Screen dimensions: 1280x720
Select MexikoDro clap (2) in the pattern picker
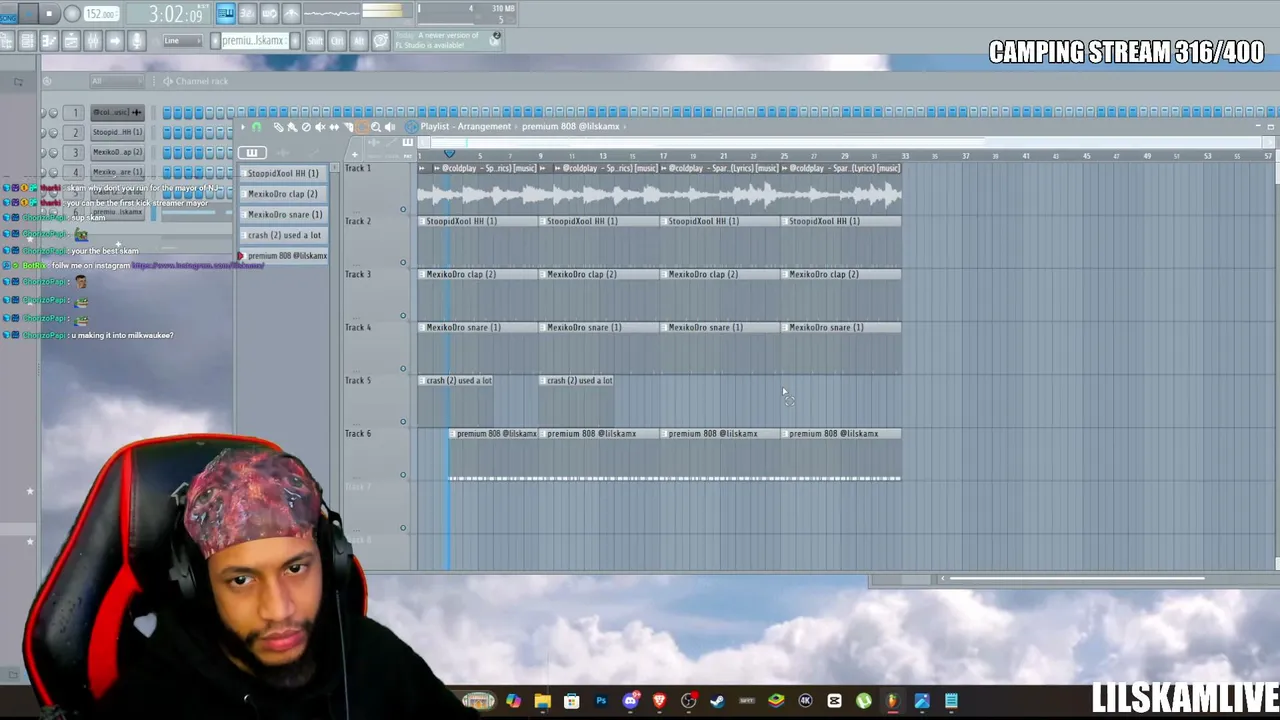(x=283, y=194)
